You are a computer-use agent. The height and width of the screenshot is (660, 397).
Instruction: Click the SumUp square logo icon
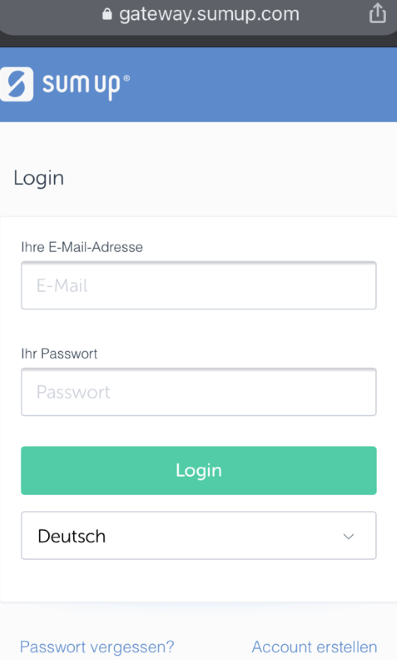tap(16, 84)
